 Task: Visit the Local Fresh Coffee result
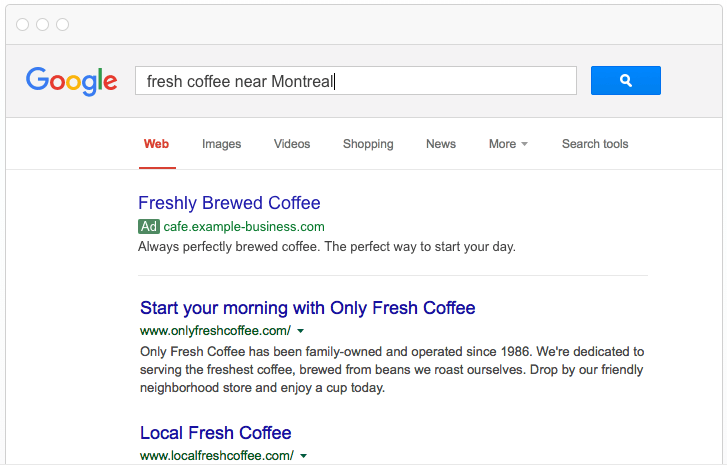[x=215, y=433]
